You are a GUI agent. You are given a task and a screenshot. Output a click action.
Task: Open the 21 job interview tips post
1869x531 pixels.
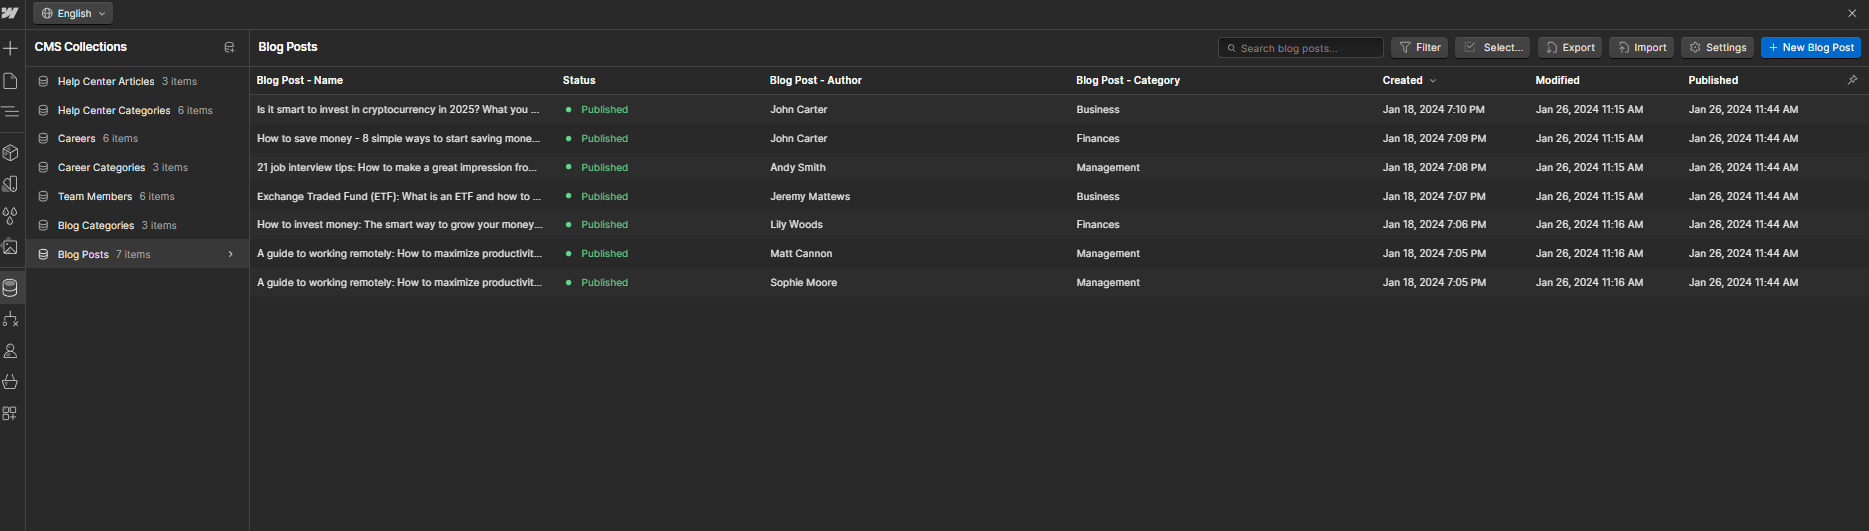tap(397, 167)
